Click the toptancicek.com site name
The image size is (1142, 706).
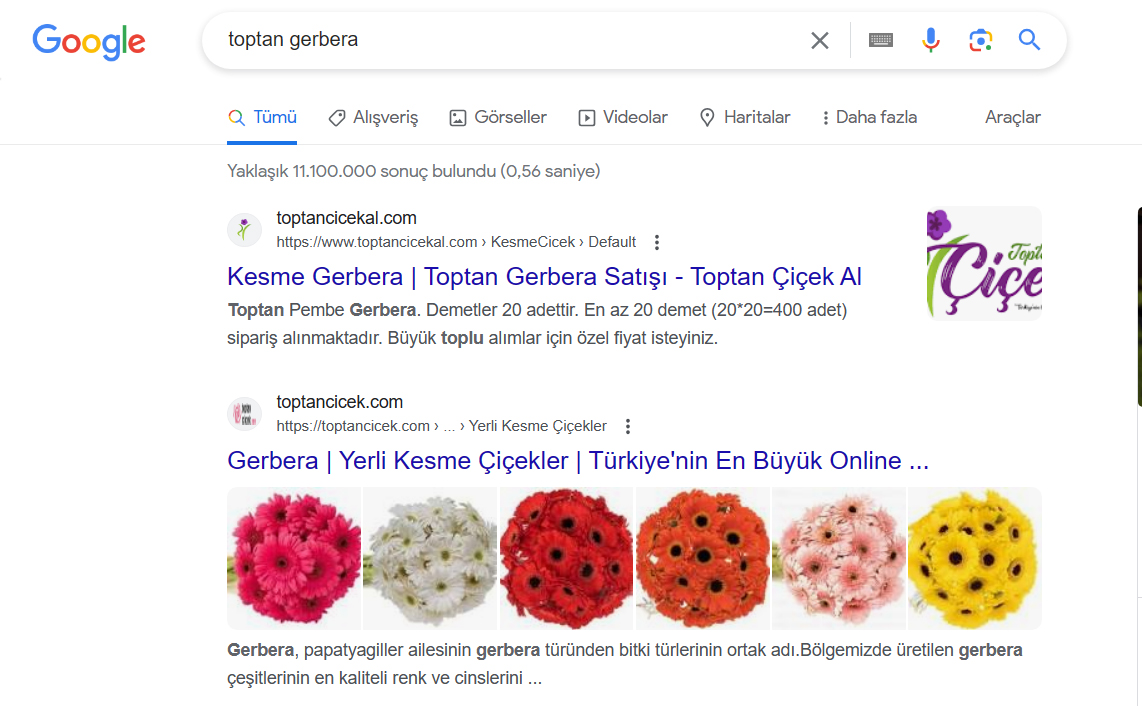tap(339, 402)
